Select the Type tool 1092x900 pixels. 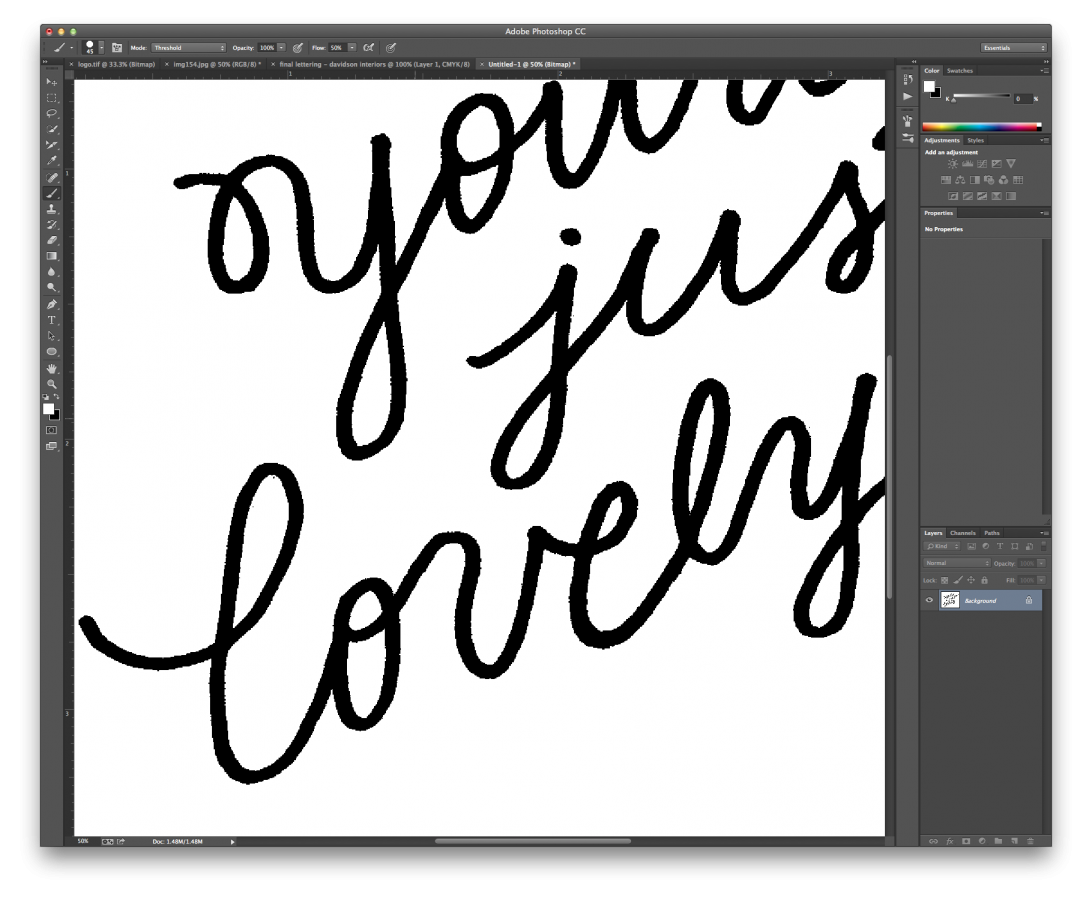tap(51, 318)
